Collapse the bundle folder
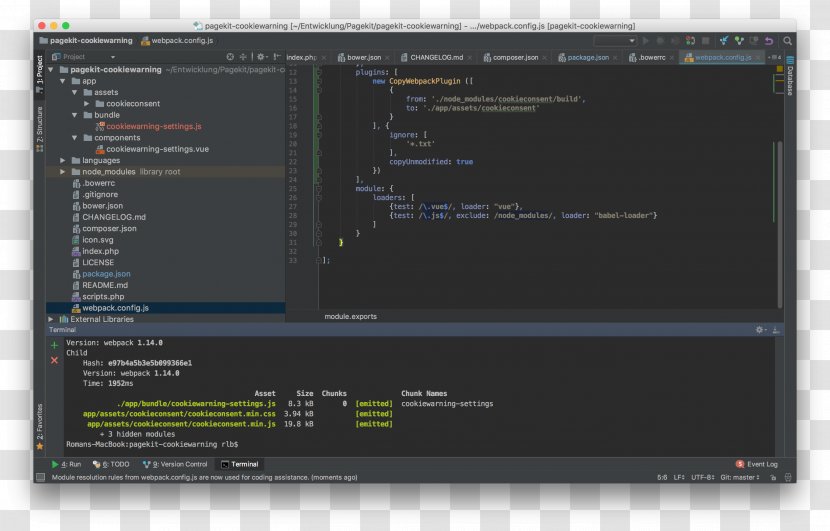Viewport: 830px width, 531px height. [75, 115]
